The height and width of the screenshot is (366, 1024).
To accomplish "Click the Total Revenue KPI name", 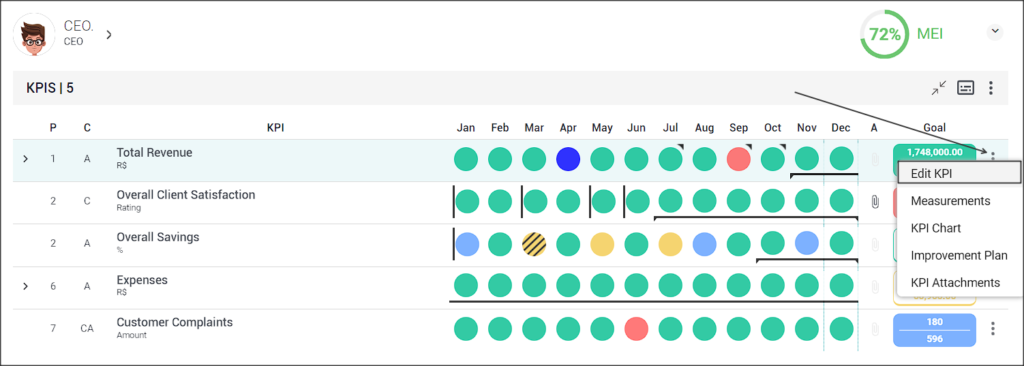I will (154, 152).
